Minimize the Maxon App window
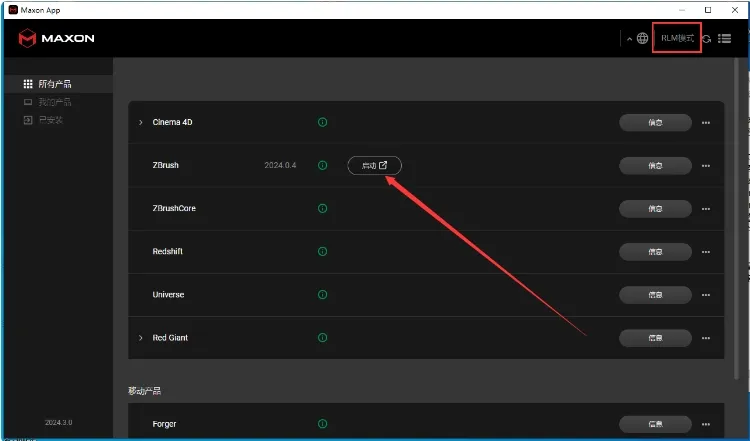The width and height of the screenshot is (750, 441). pyautogui.click(x=682, y=10)
